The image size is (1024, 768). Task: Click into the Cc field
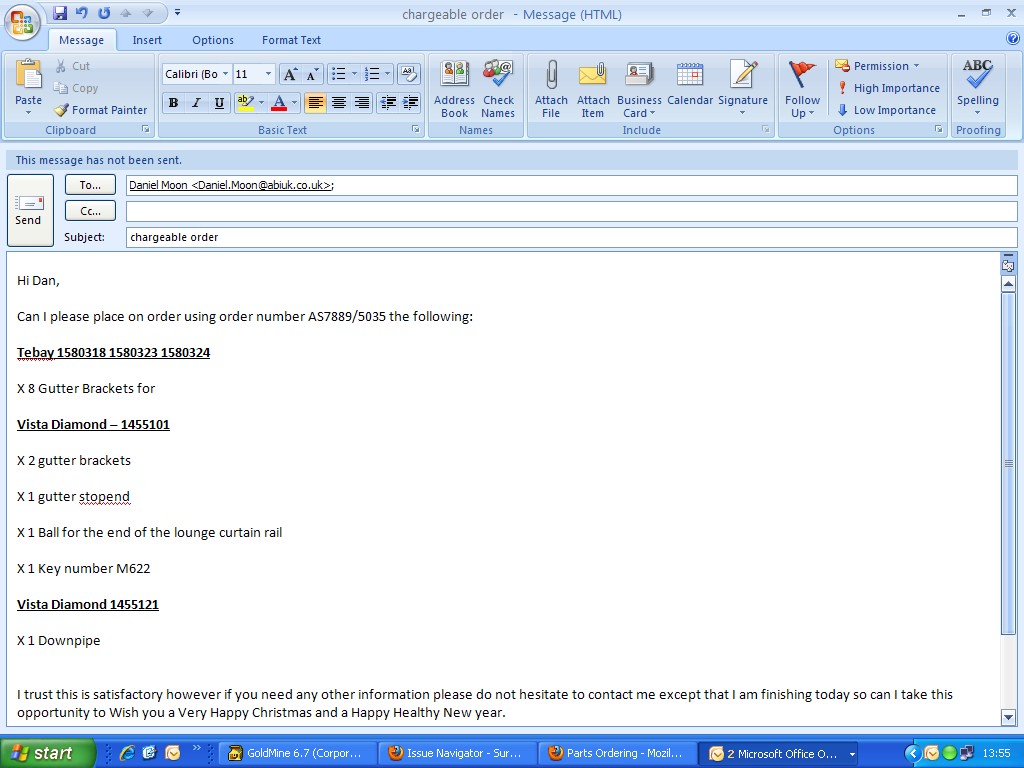point(571,211)
